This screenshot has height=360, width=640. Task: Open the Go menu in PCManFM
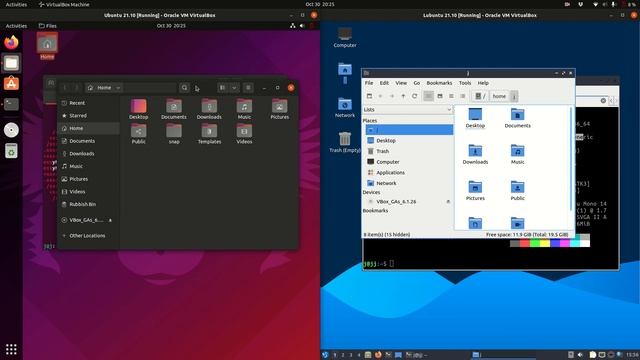coord(416,83)
